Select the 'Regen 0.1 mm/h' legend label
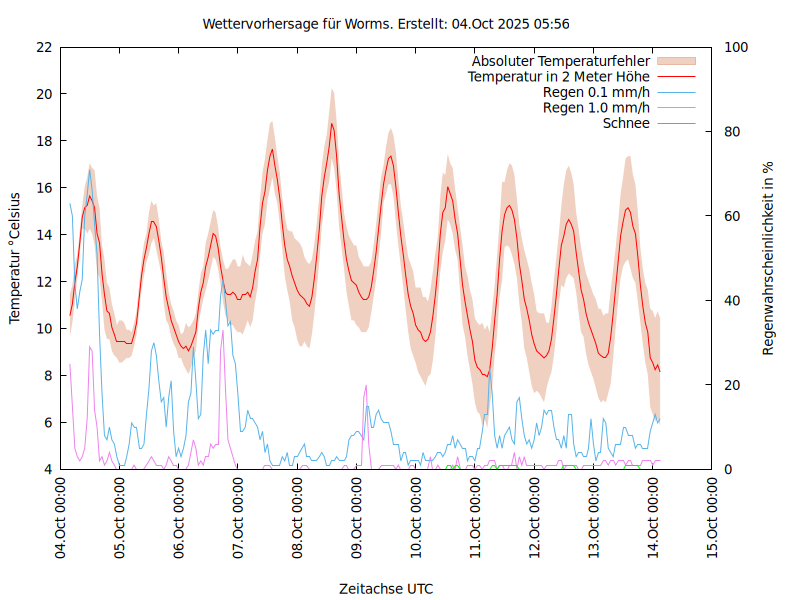Image resolution: width=800 pixels, height=600 pixels. [596, 92]
